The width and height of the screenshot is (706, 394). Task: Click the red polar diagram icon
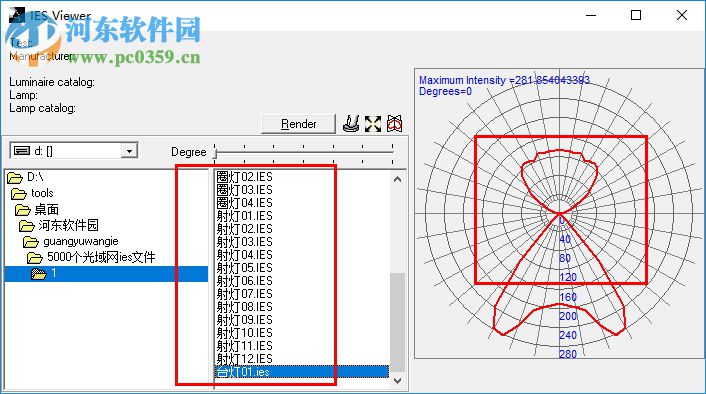(x=394, y=124)
